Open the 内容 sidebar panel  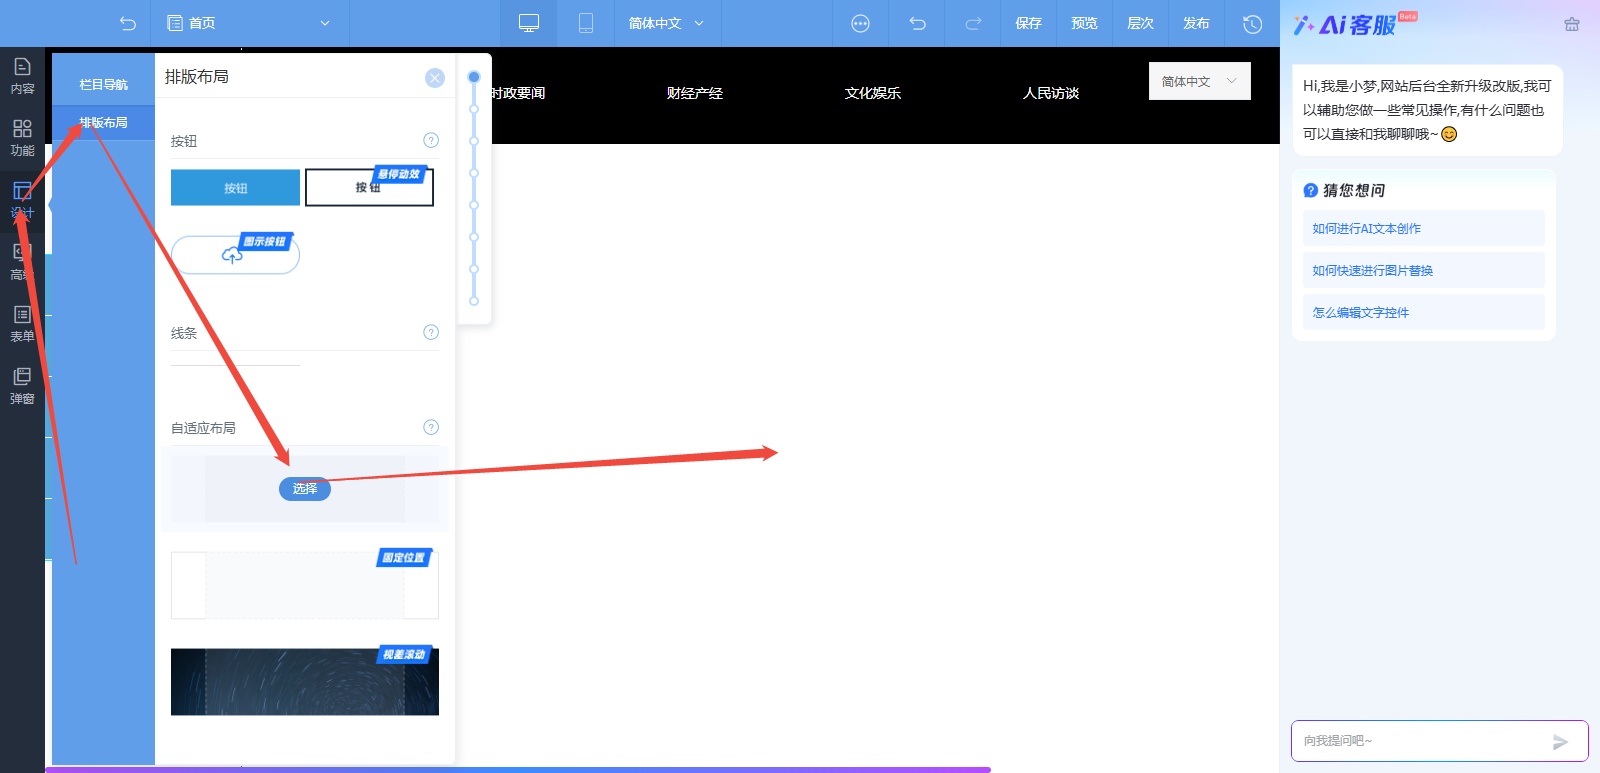pos(22,76)
